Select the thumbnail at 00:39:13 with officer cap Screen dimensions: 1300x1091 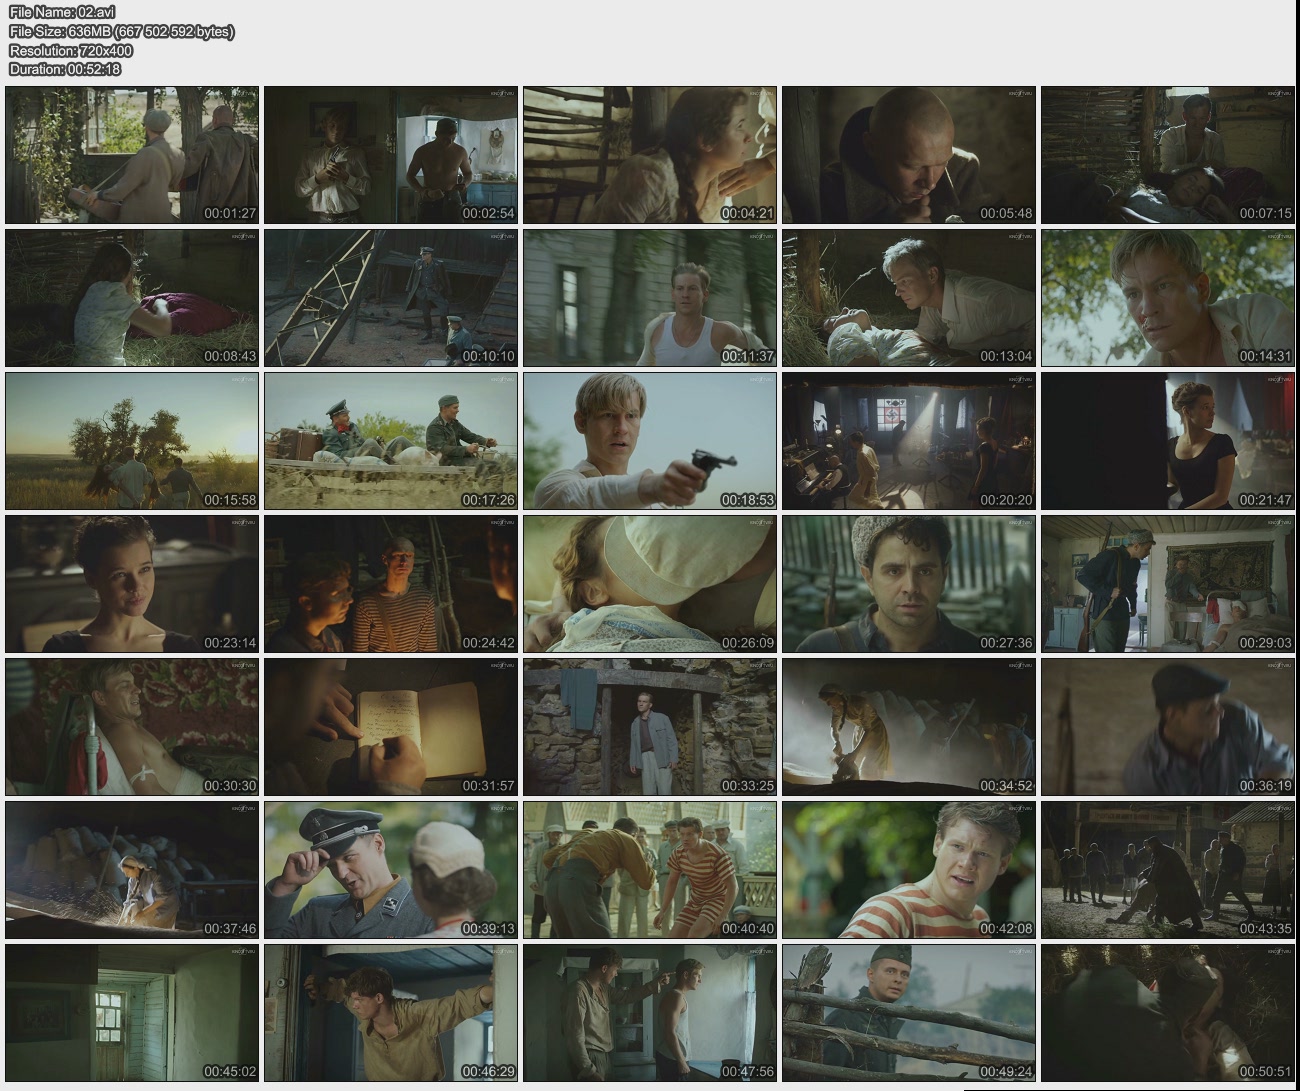point(391,870)
